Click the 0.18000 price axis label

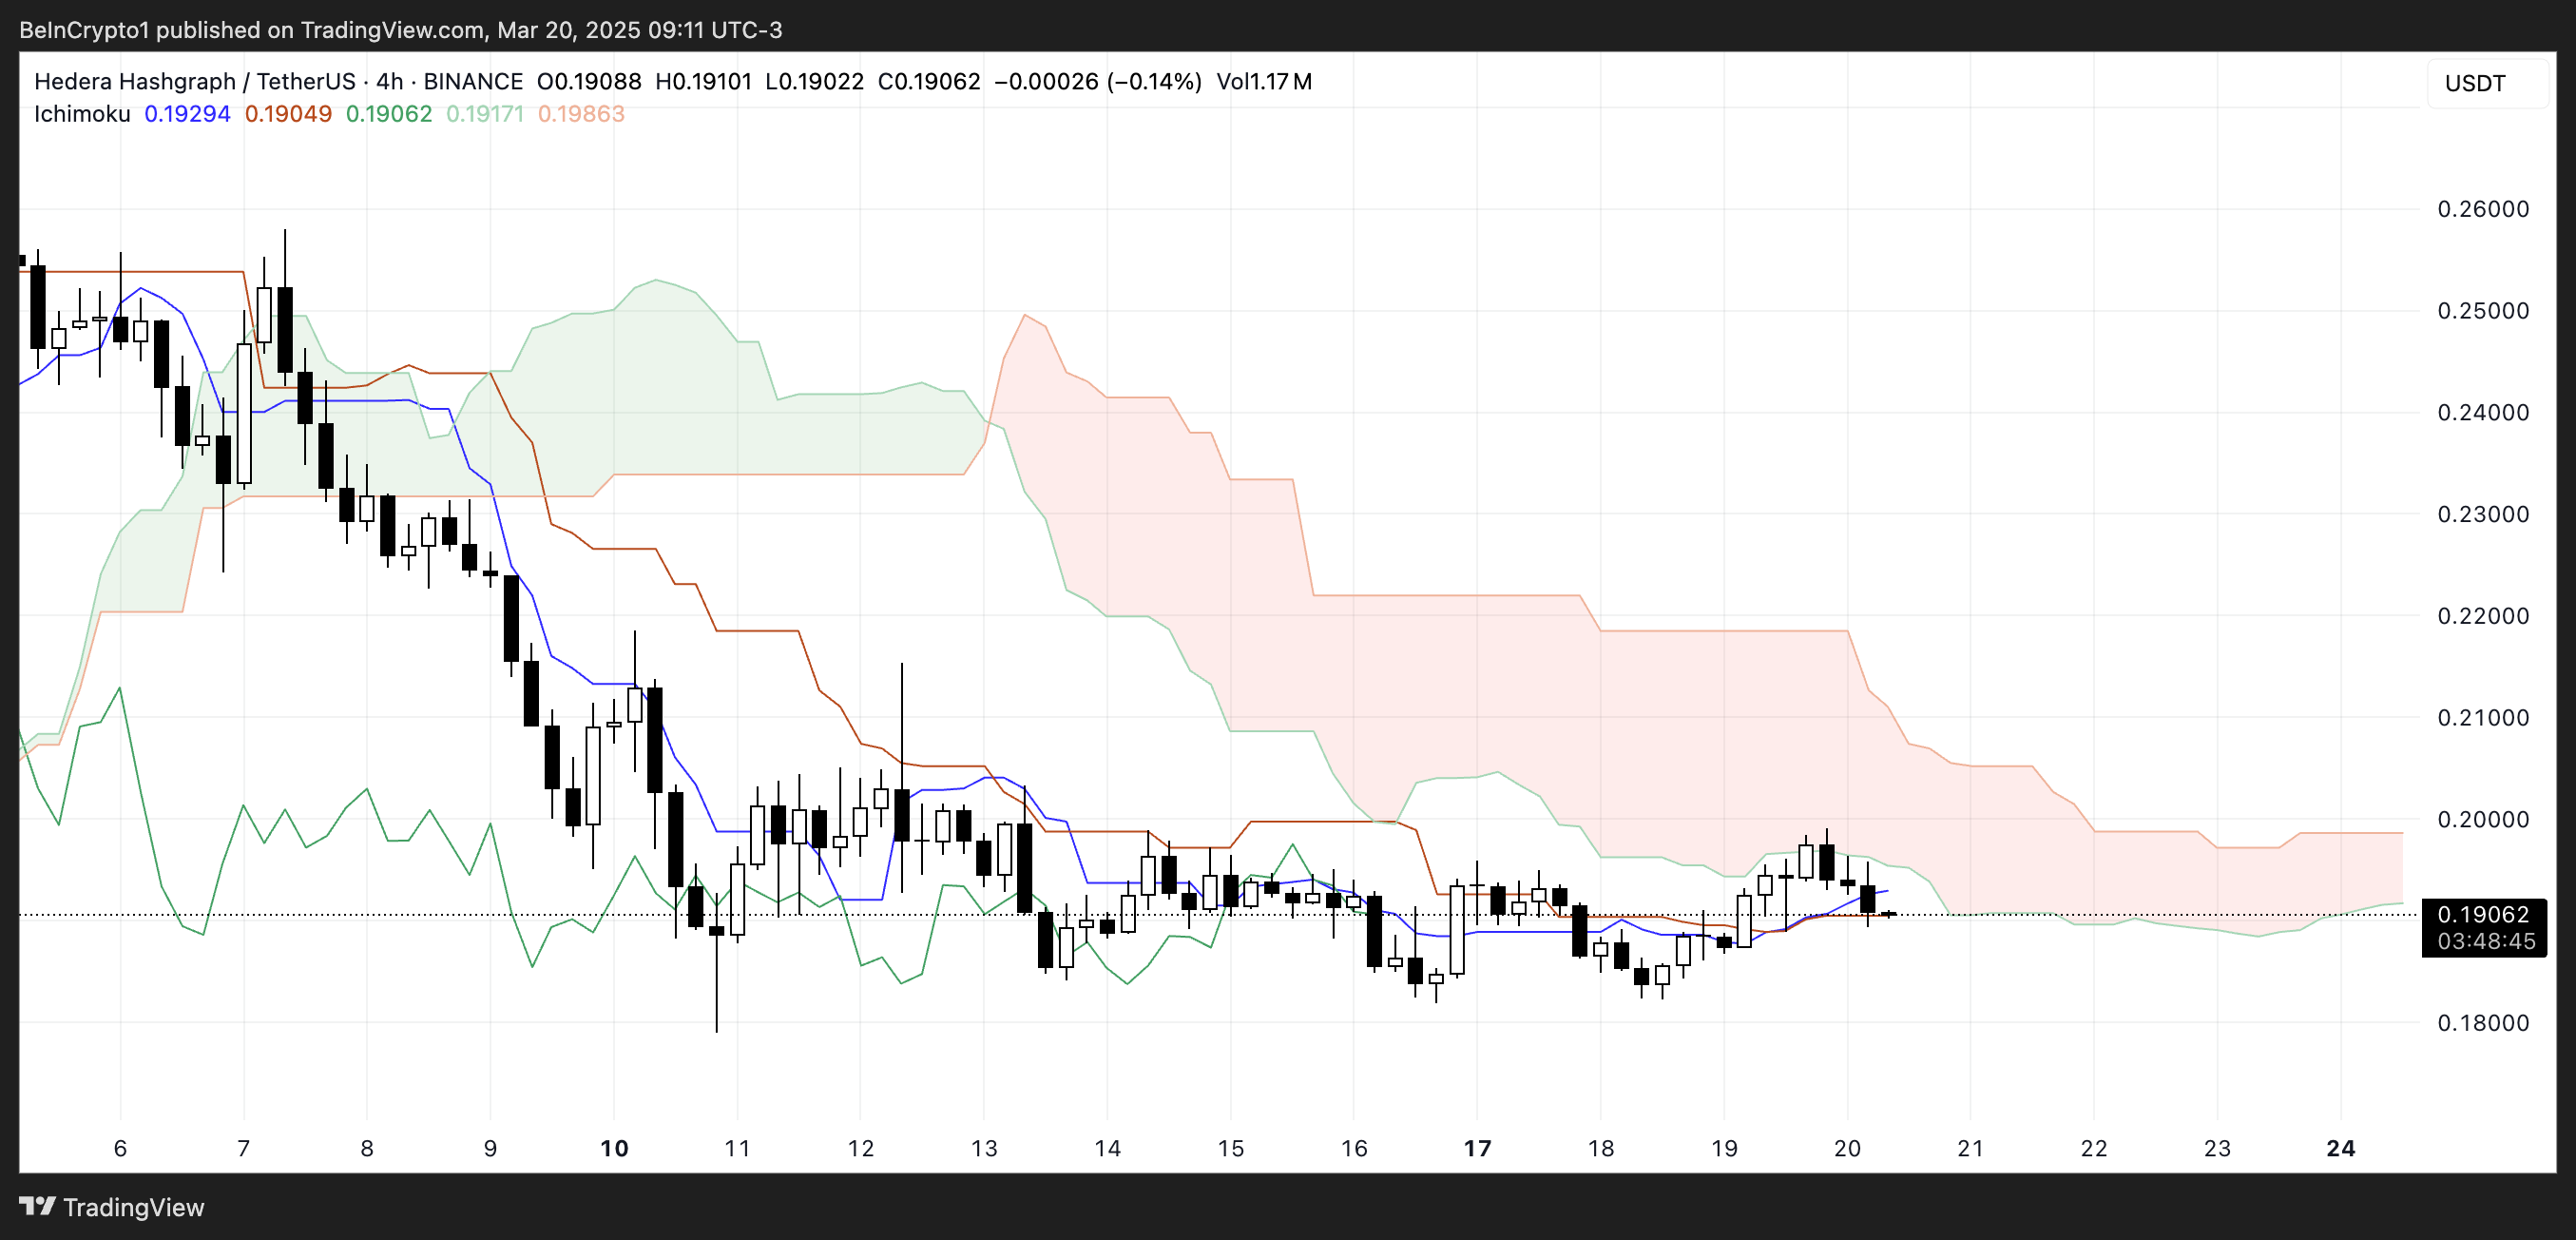(x=2482, y=1022)
